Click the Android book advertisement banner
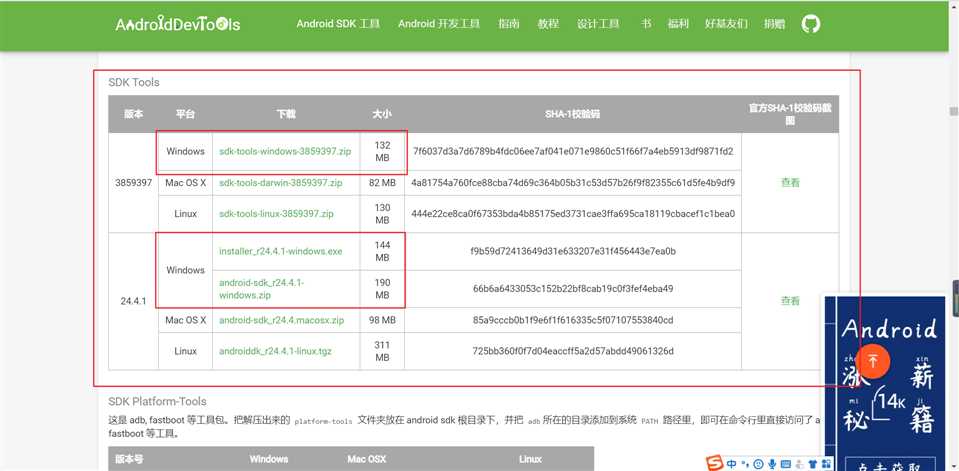Image resolution: width=959 pixels, height=471 pixels. pyautogui.click(x=884, y=384)
